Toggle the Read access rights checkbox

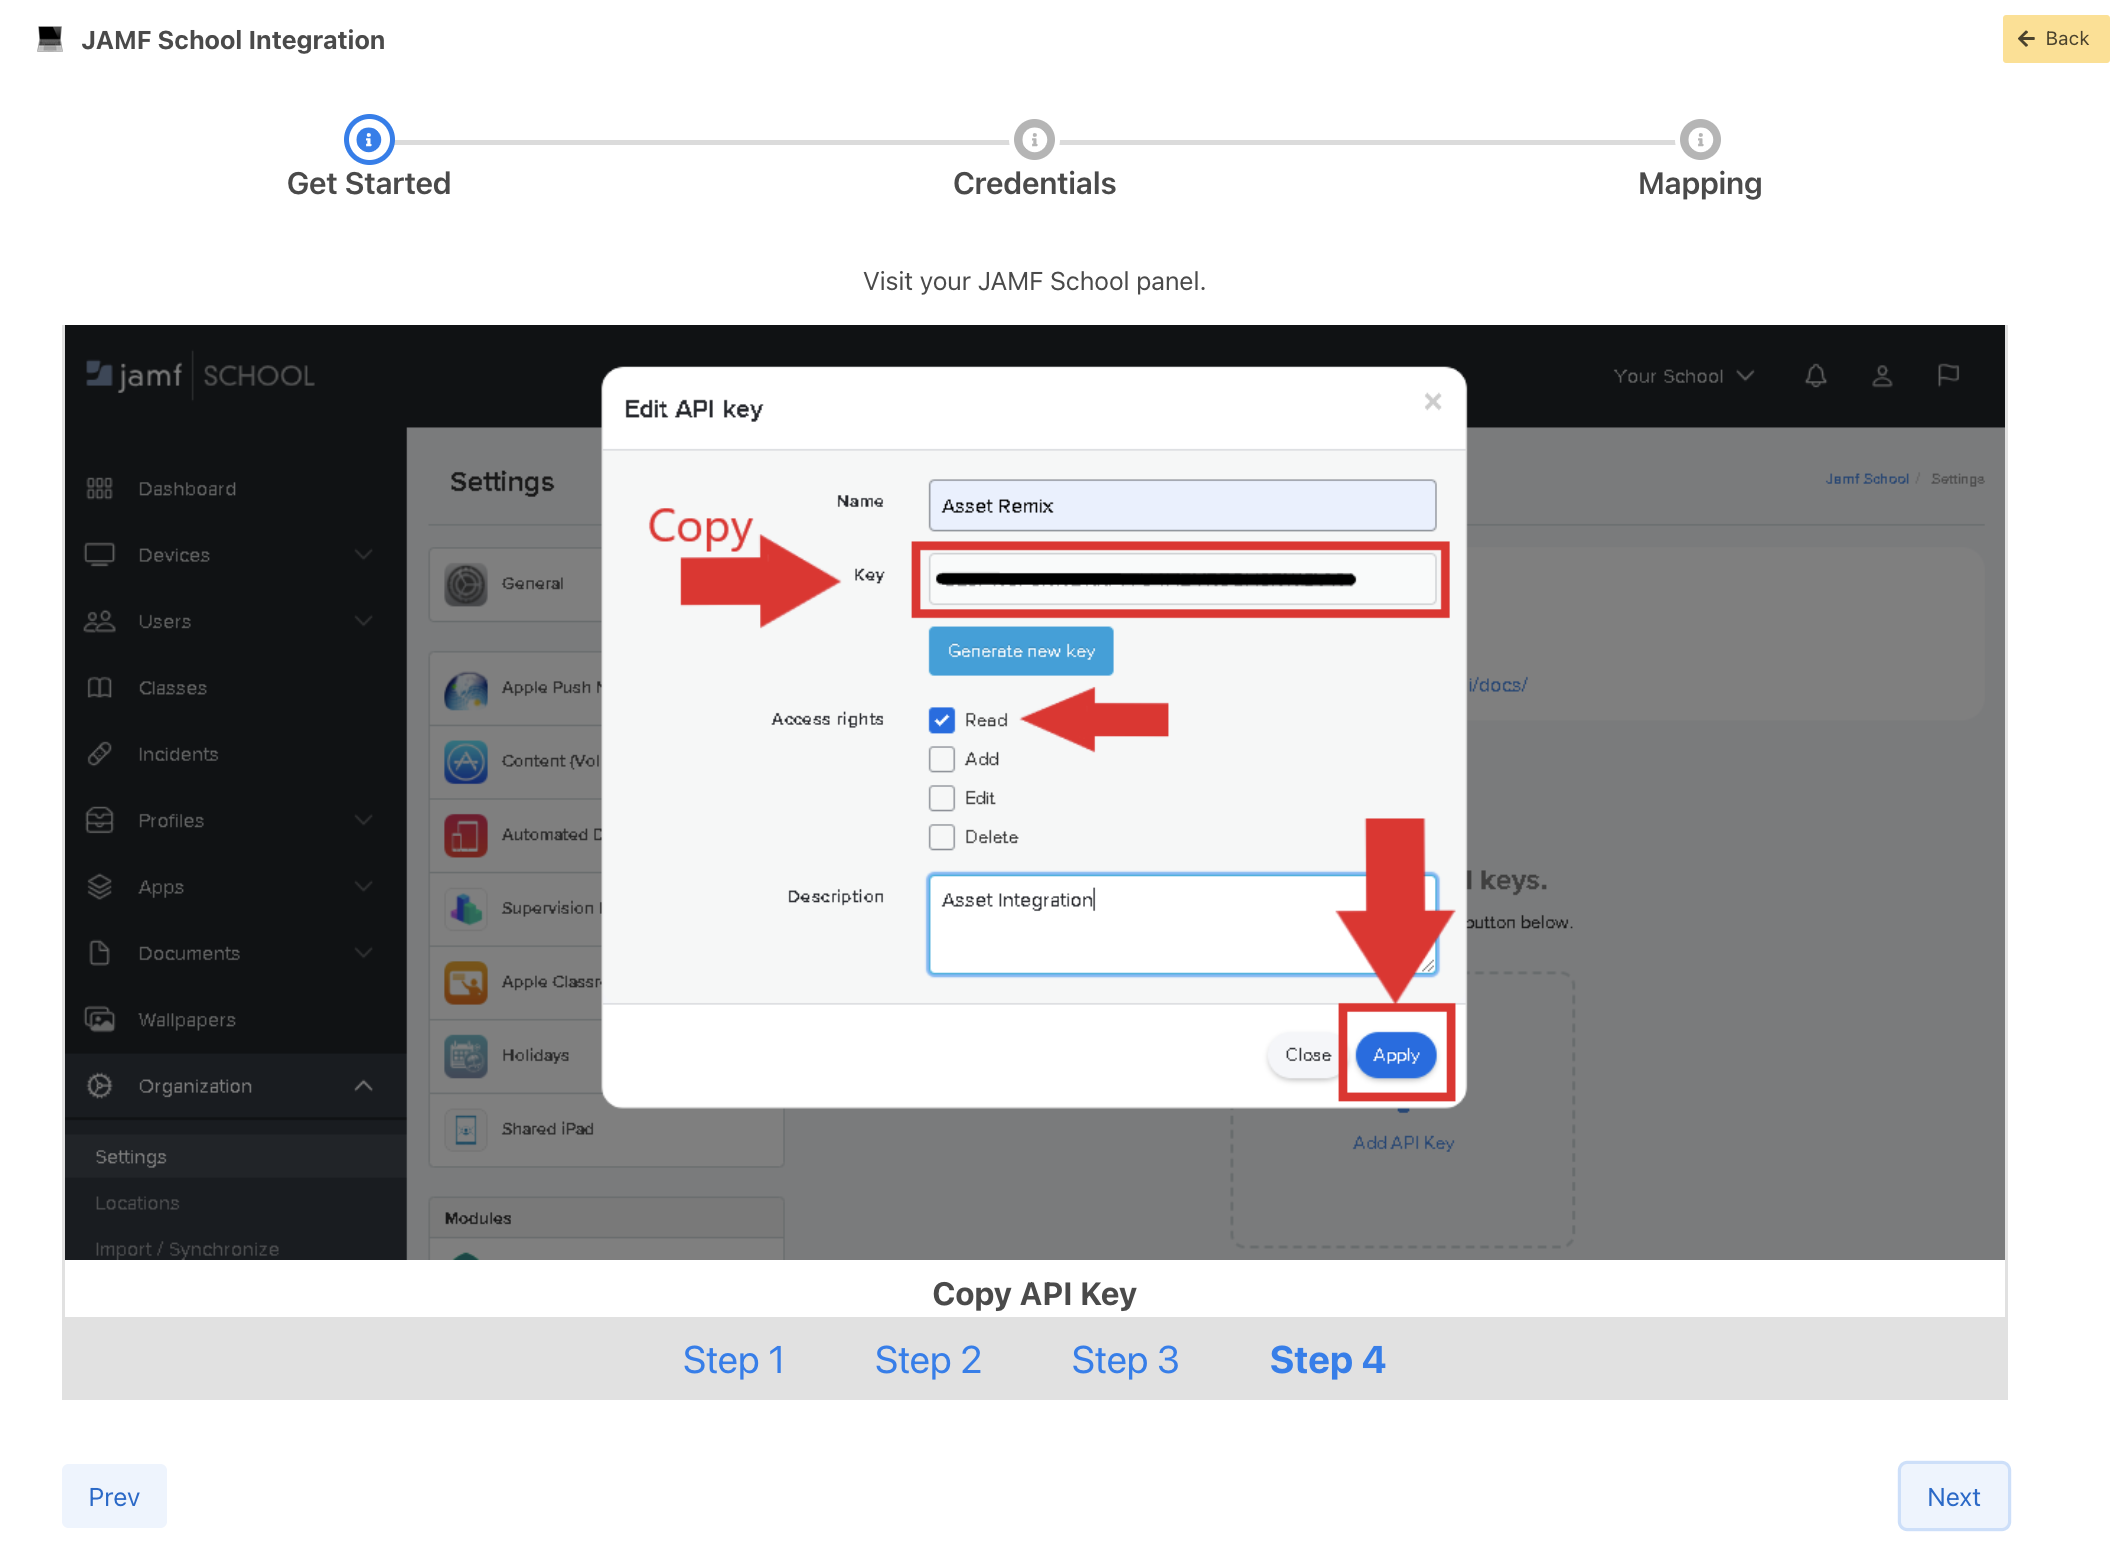pyautogui.click(x=941, y=720)
